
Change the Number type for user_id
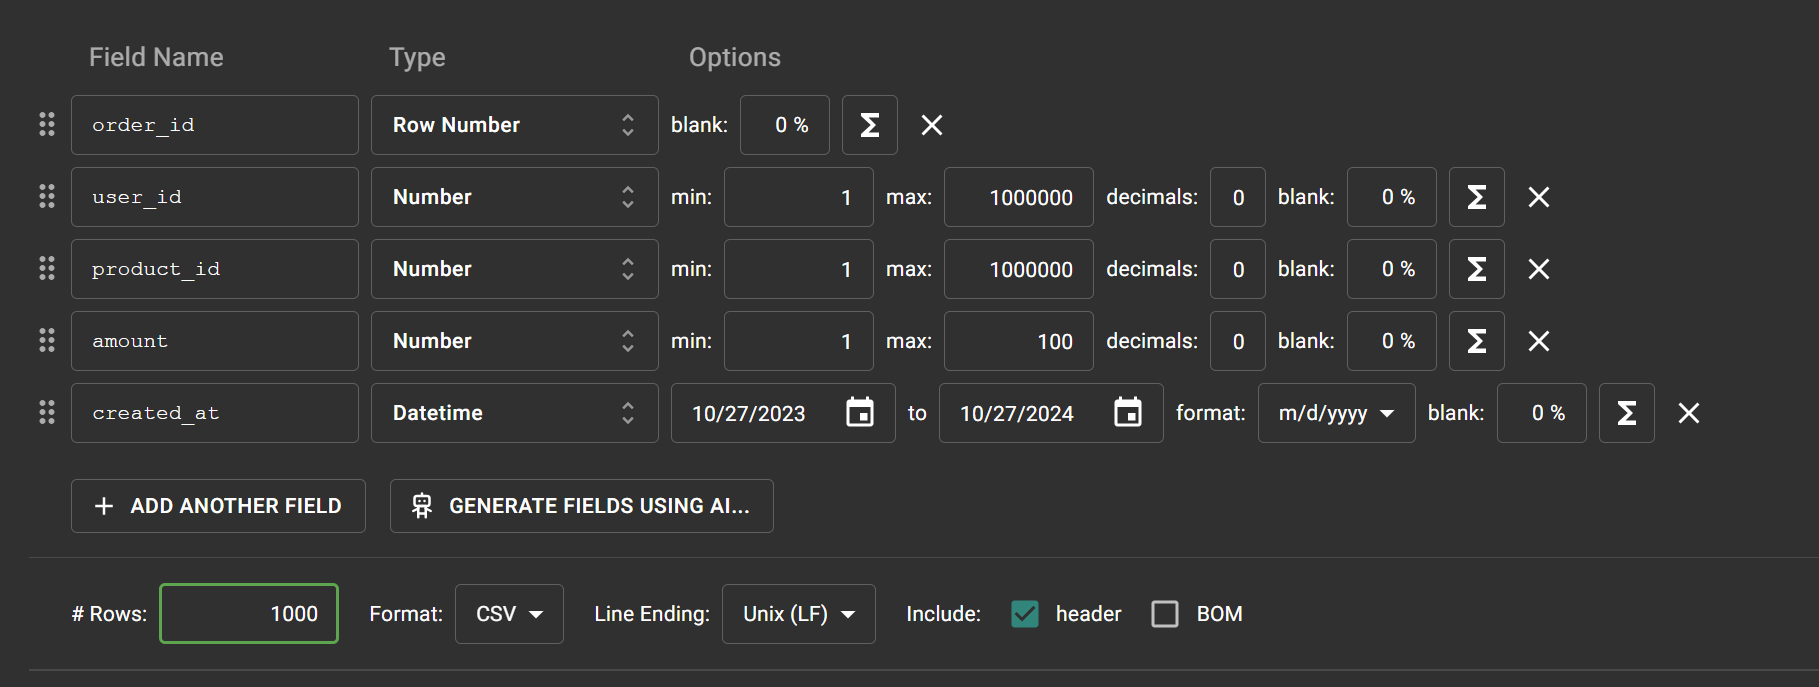[x=515, y=197]
